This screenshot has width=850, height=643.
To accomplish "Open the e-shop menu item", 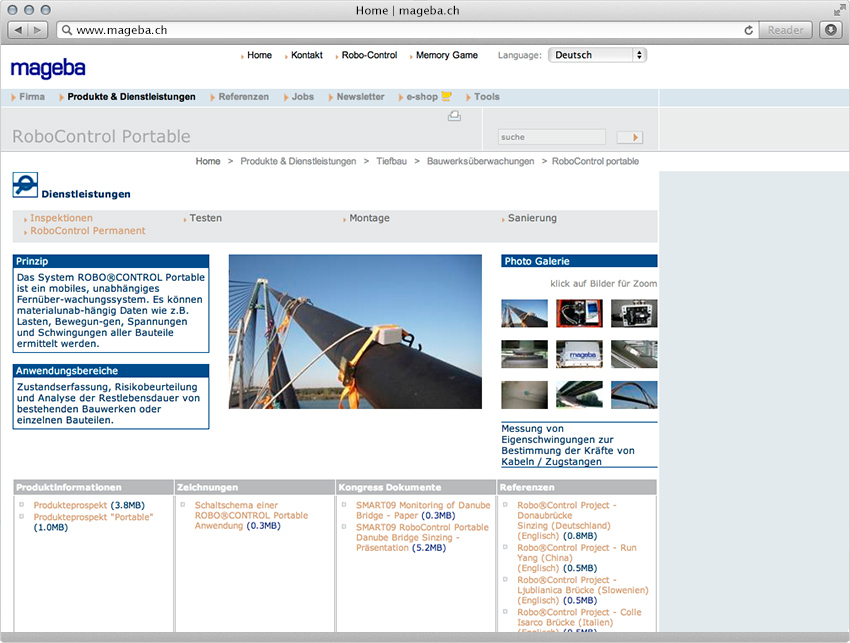I will (422, 97).
